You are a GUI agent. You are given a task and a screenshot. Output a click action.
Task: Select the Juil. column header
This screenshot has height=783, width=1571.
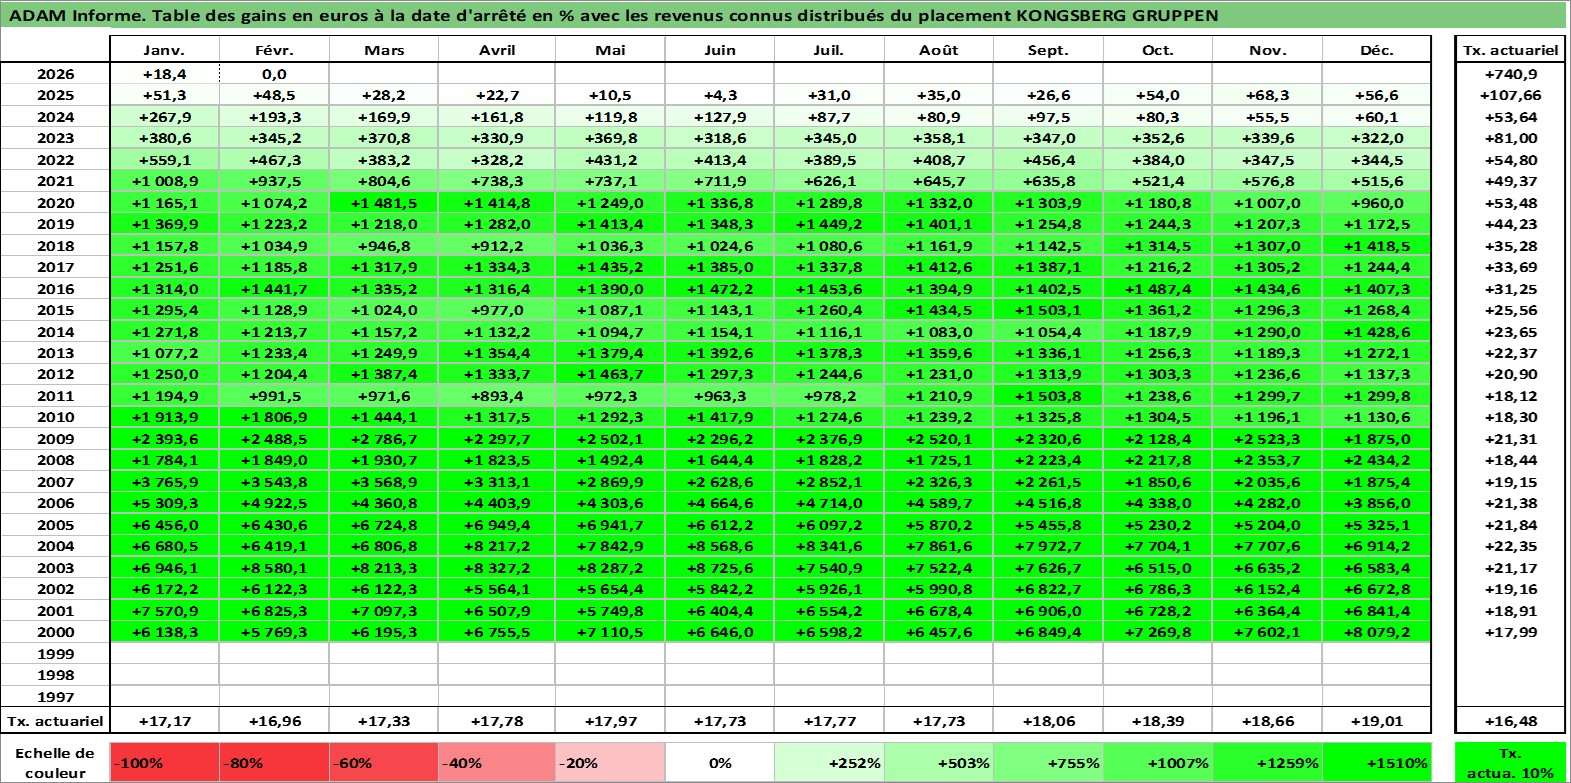pyautogui.click(x=829, y=50)
